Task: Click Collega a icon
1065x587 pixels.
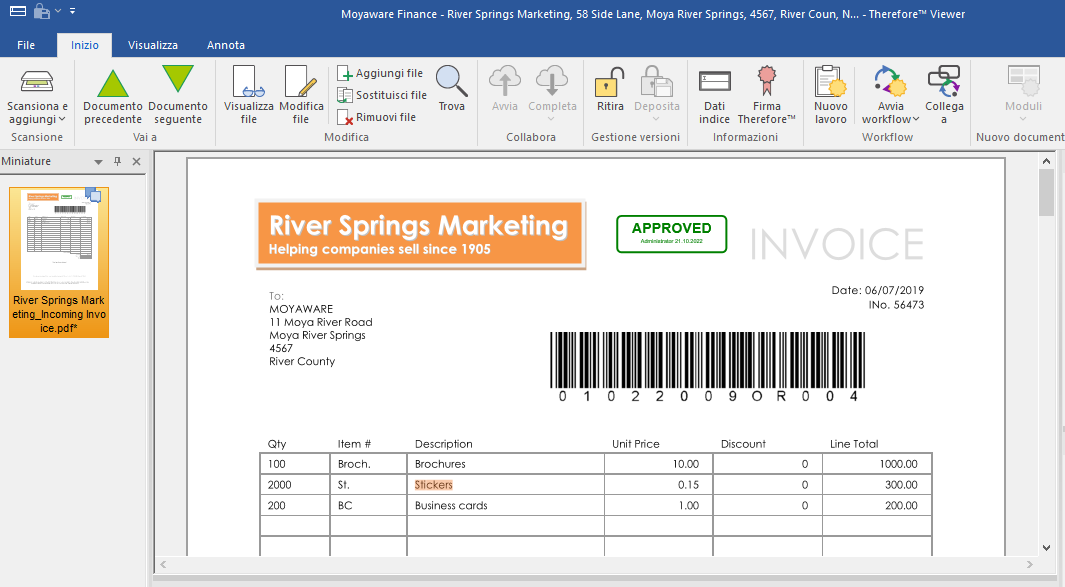Action: coord(944,81)
